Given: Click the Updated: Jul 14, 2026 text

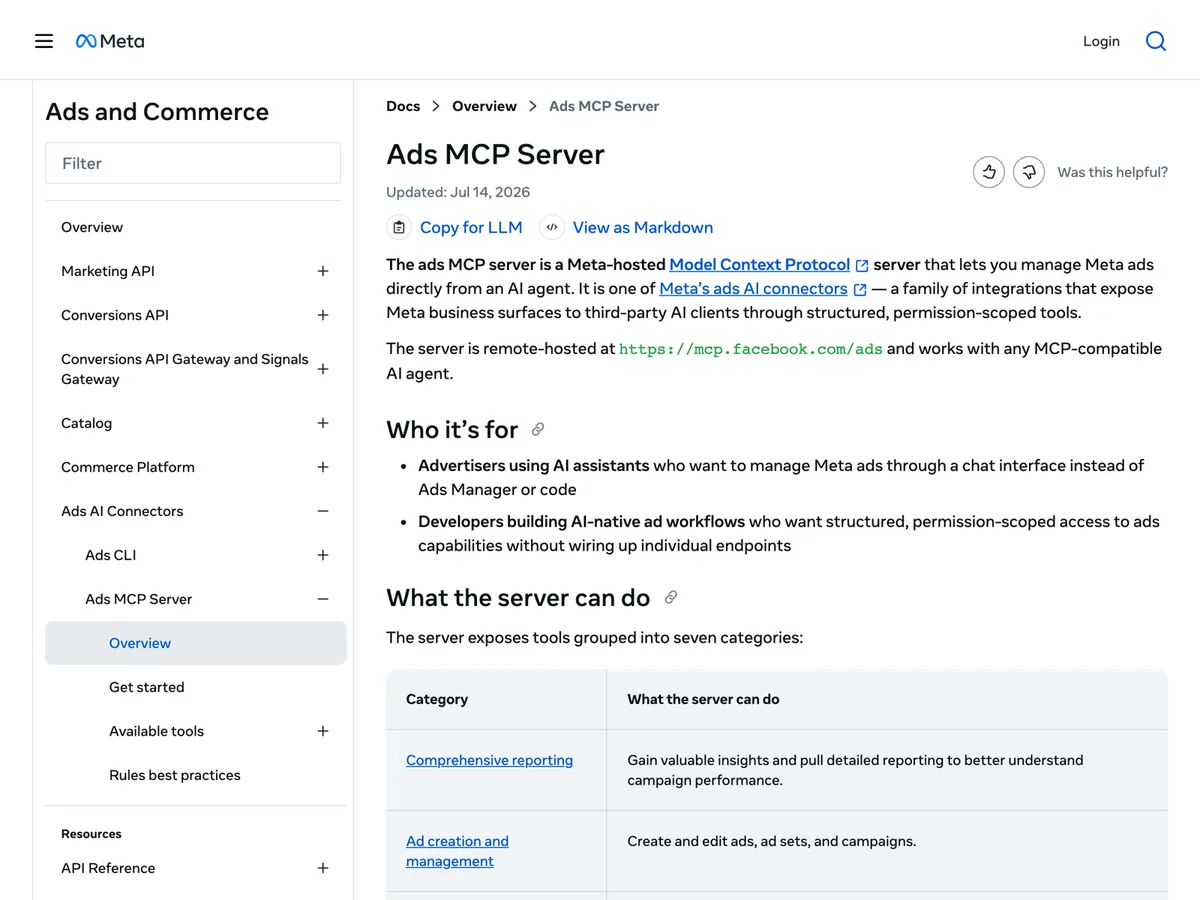Looking at the screenshot, I should [x=458, y=192].
